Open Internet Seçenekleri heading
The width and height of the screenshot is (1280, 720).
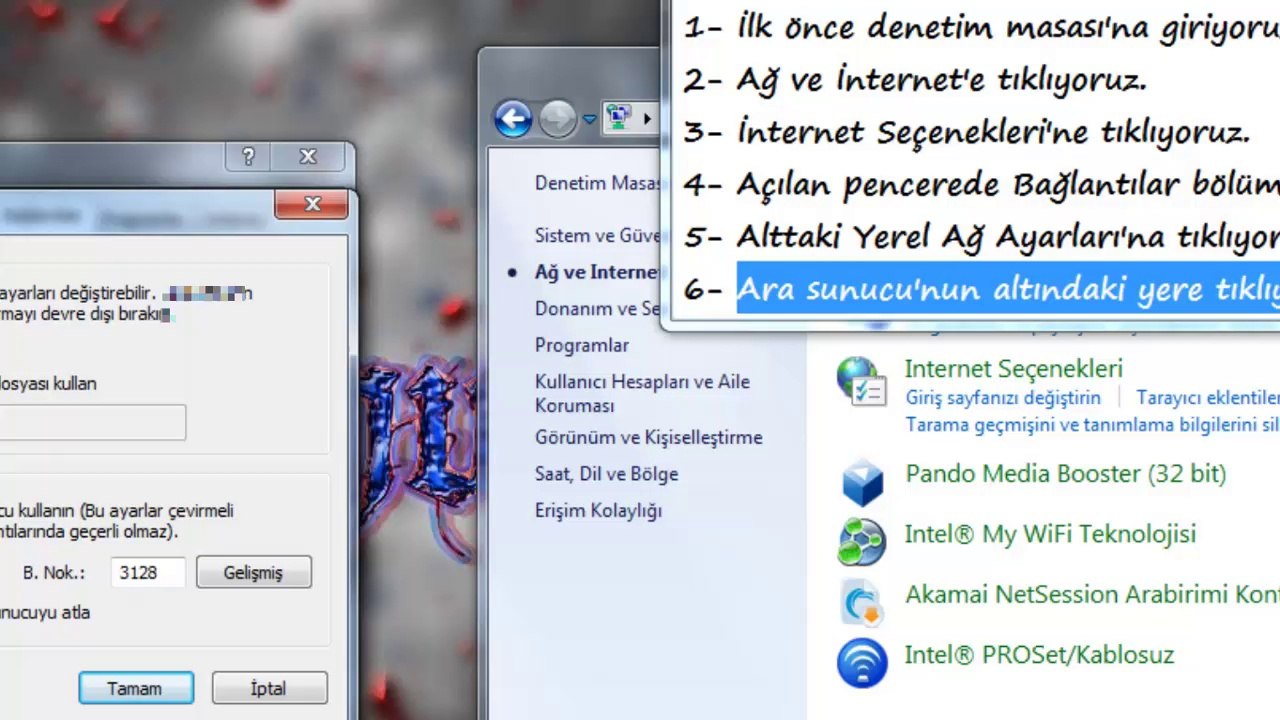[x=1013, y=369]
